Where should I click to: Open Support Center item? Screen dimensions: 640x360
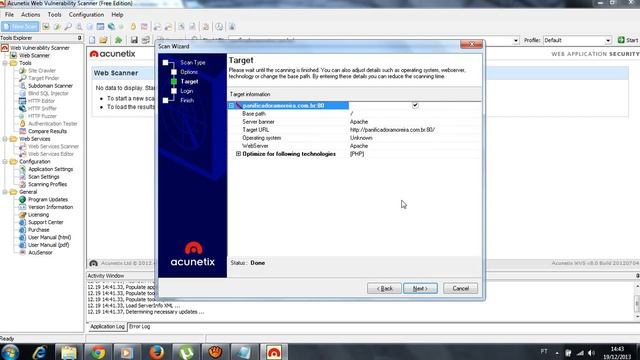click(x=45, y=222)
